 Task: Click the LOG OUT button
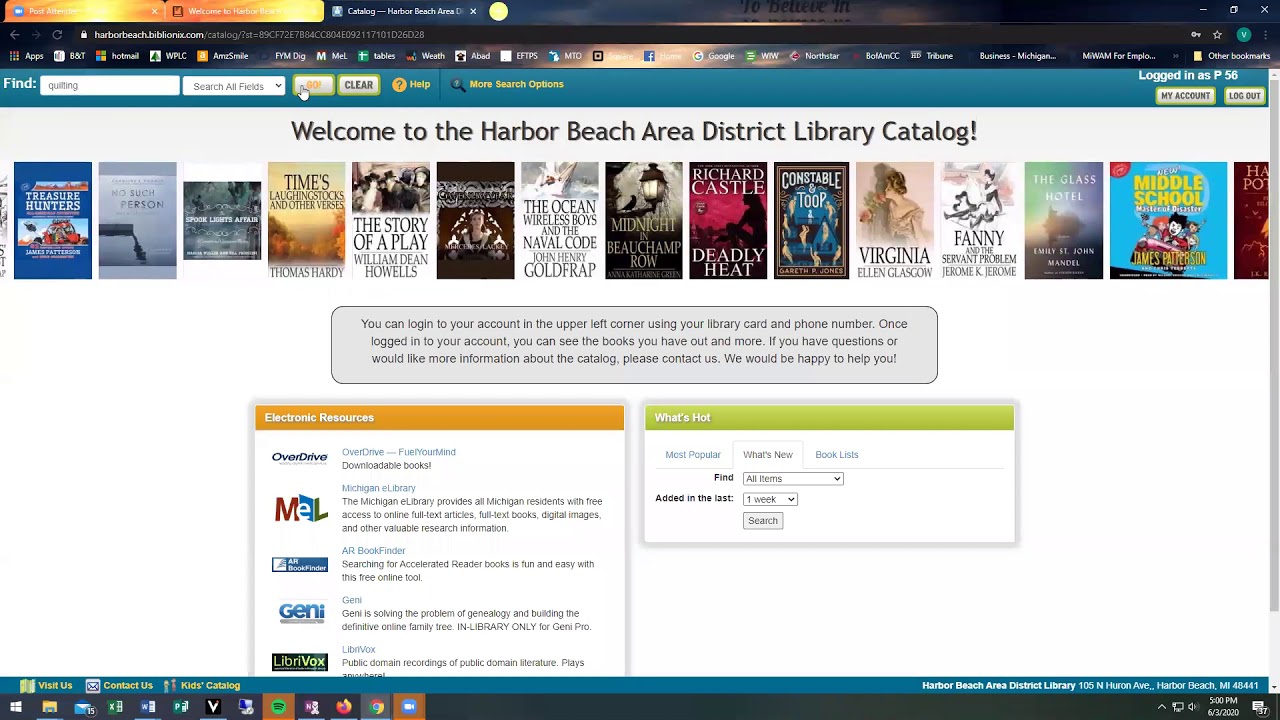[x=1244, y=96]
